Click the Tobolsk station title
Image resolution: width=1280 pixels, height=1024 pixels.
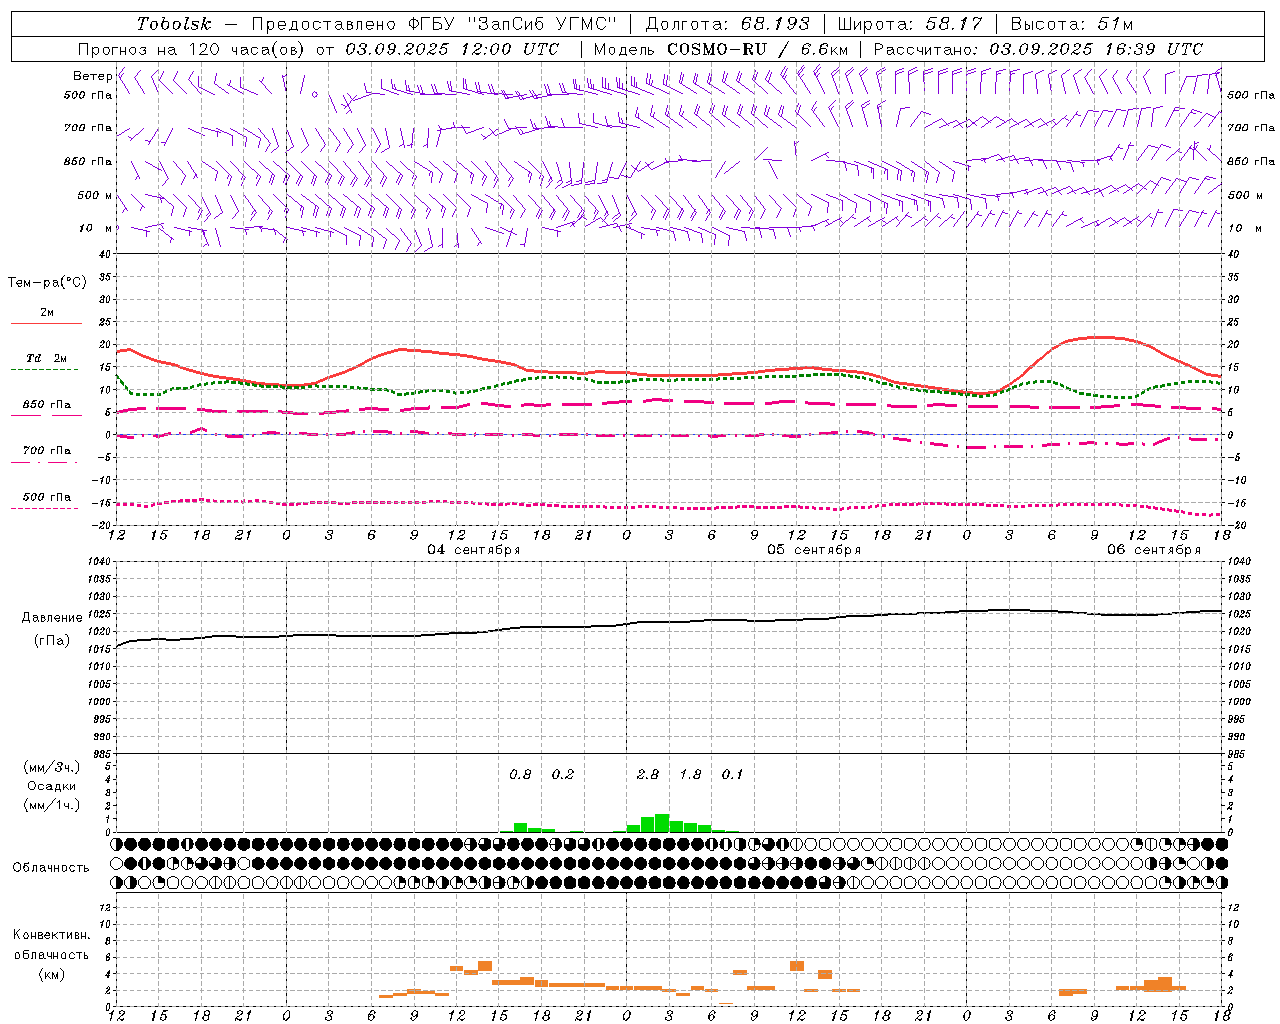pos(174,24)
